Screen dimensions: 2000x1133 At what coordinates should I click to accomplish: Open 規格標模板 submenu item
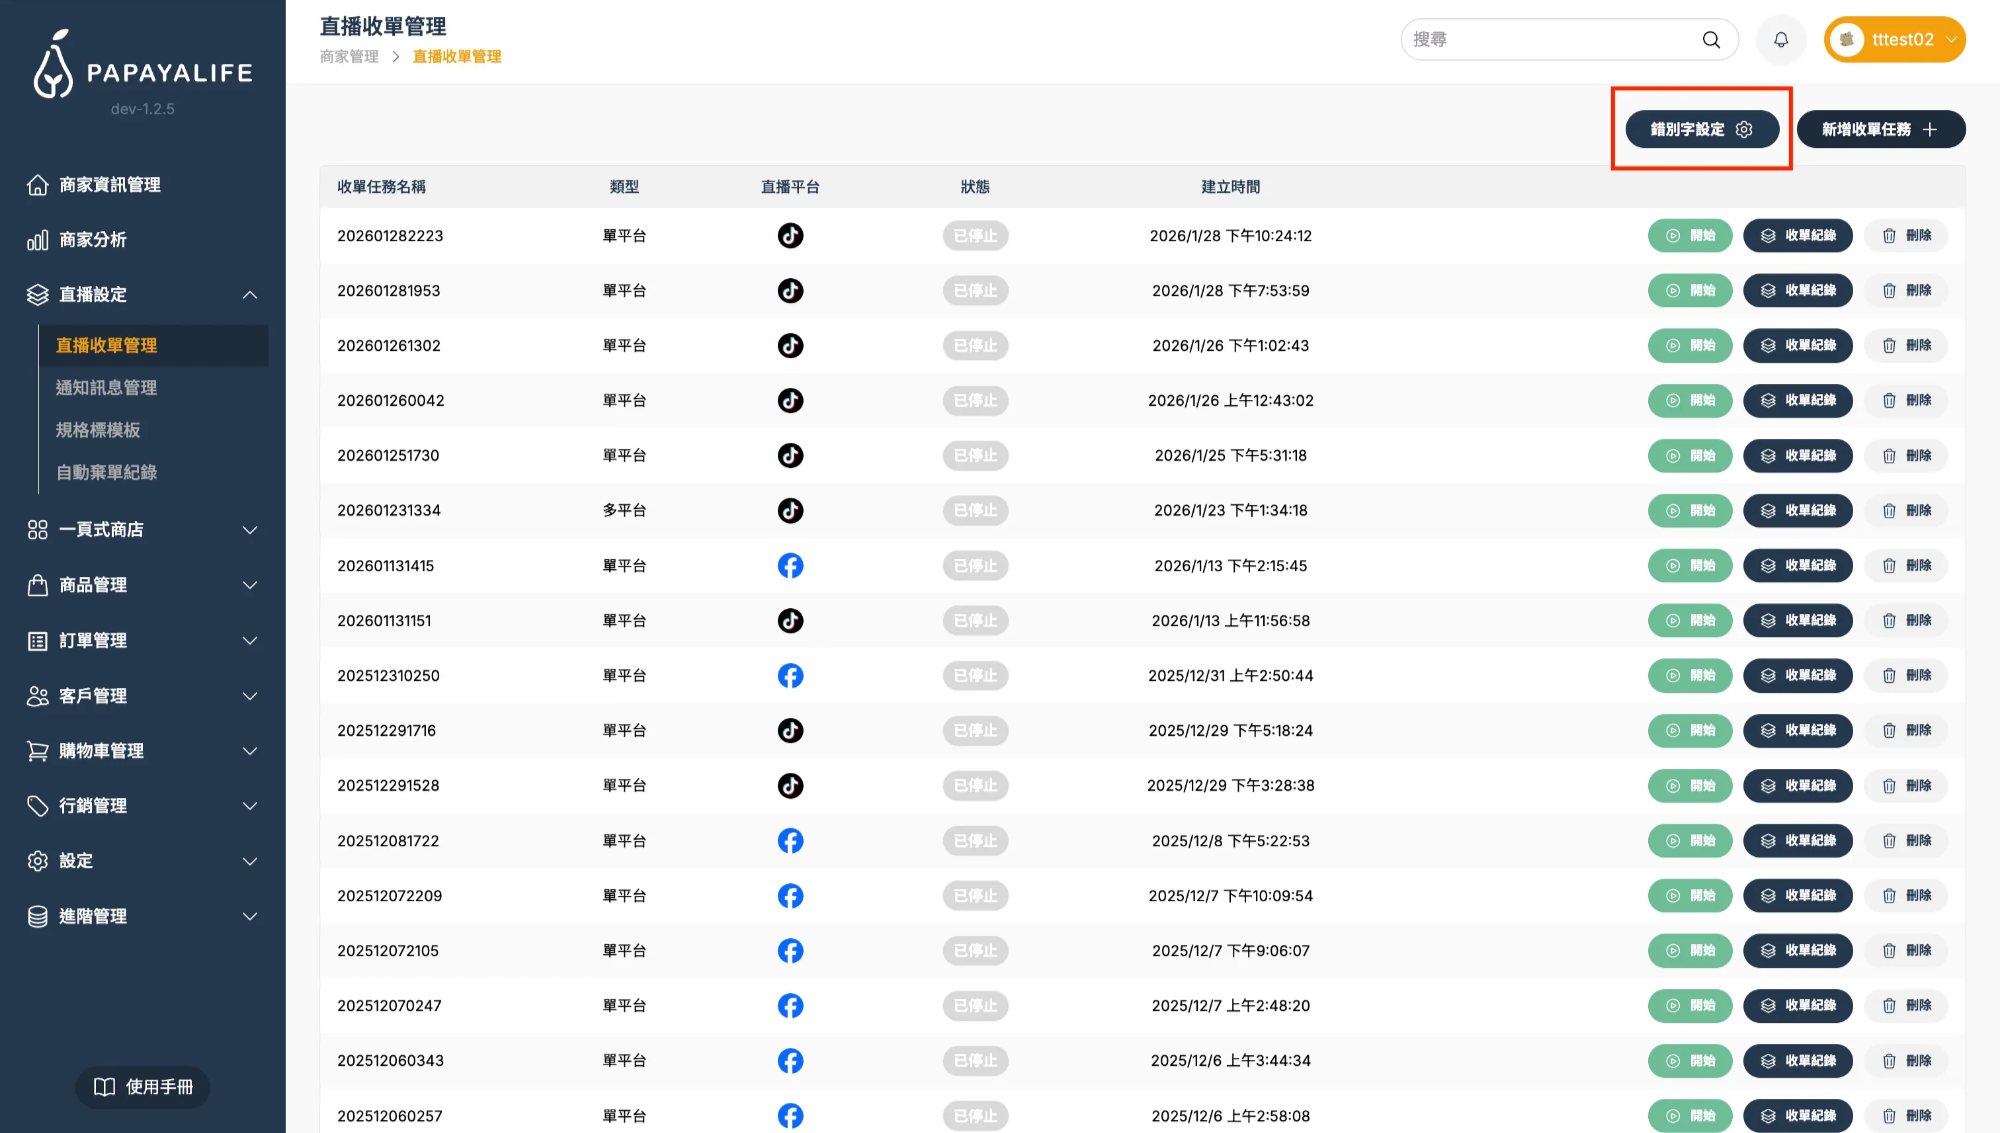point(98,430)
